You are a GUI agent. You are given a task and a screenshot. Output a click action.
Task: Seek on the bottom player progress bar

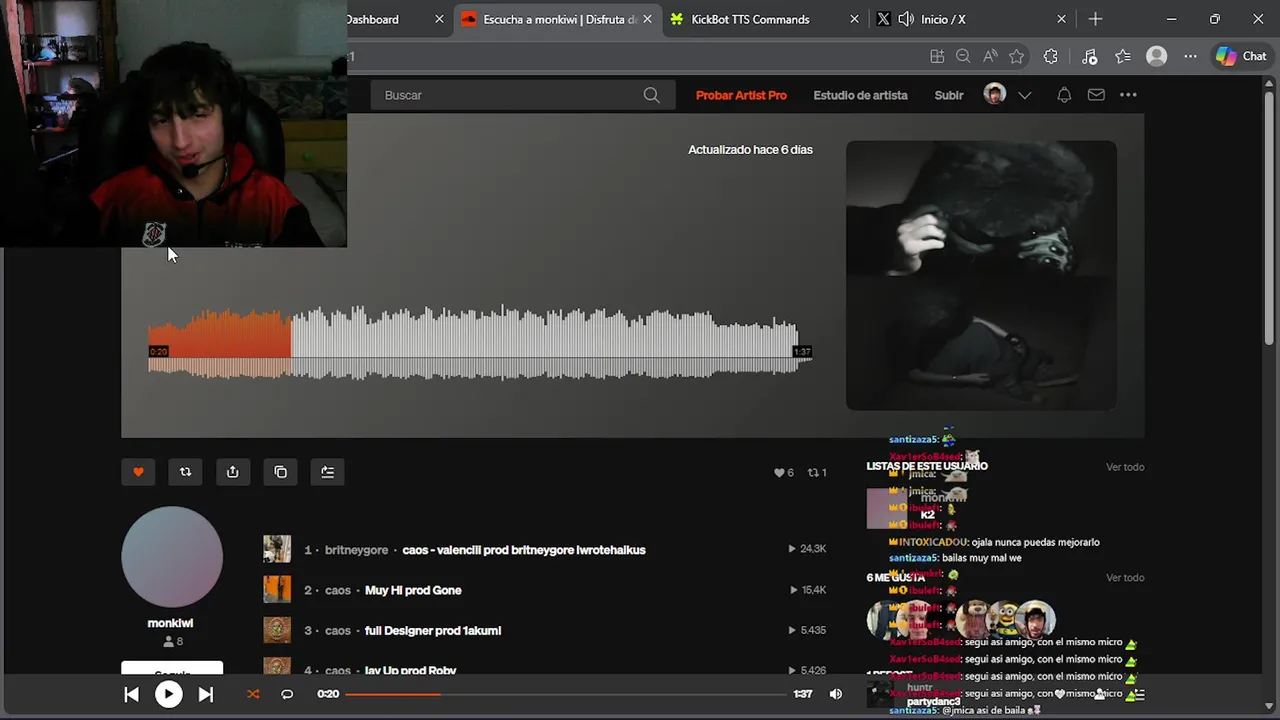[566, 694]
